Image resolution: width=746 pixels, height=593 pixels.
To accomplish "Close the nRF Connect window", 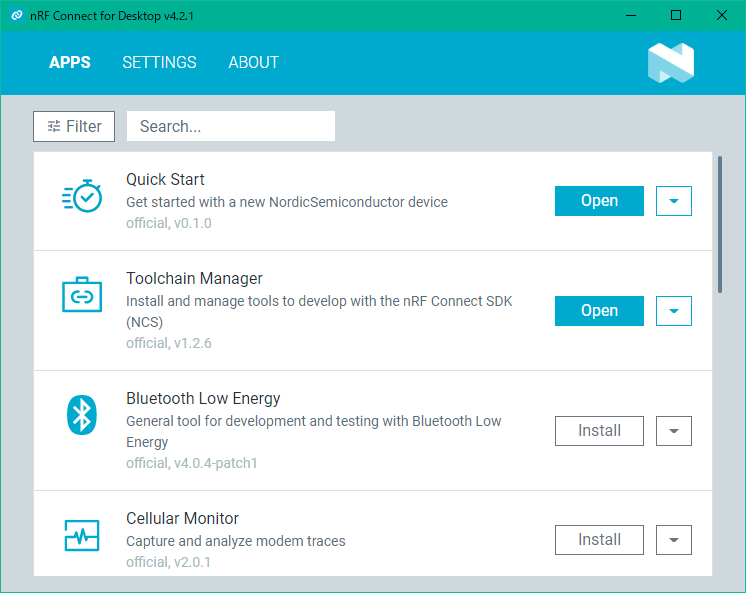I will click(x=721, y=16).
